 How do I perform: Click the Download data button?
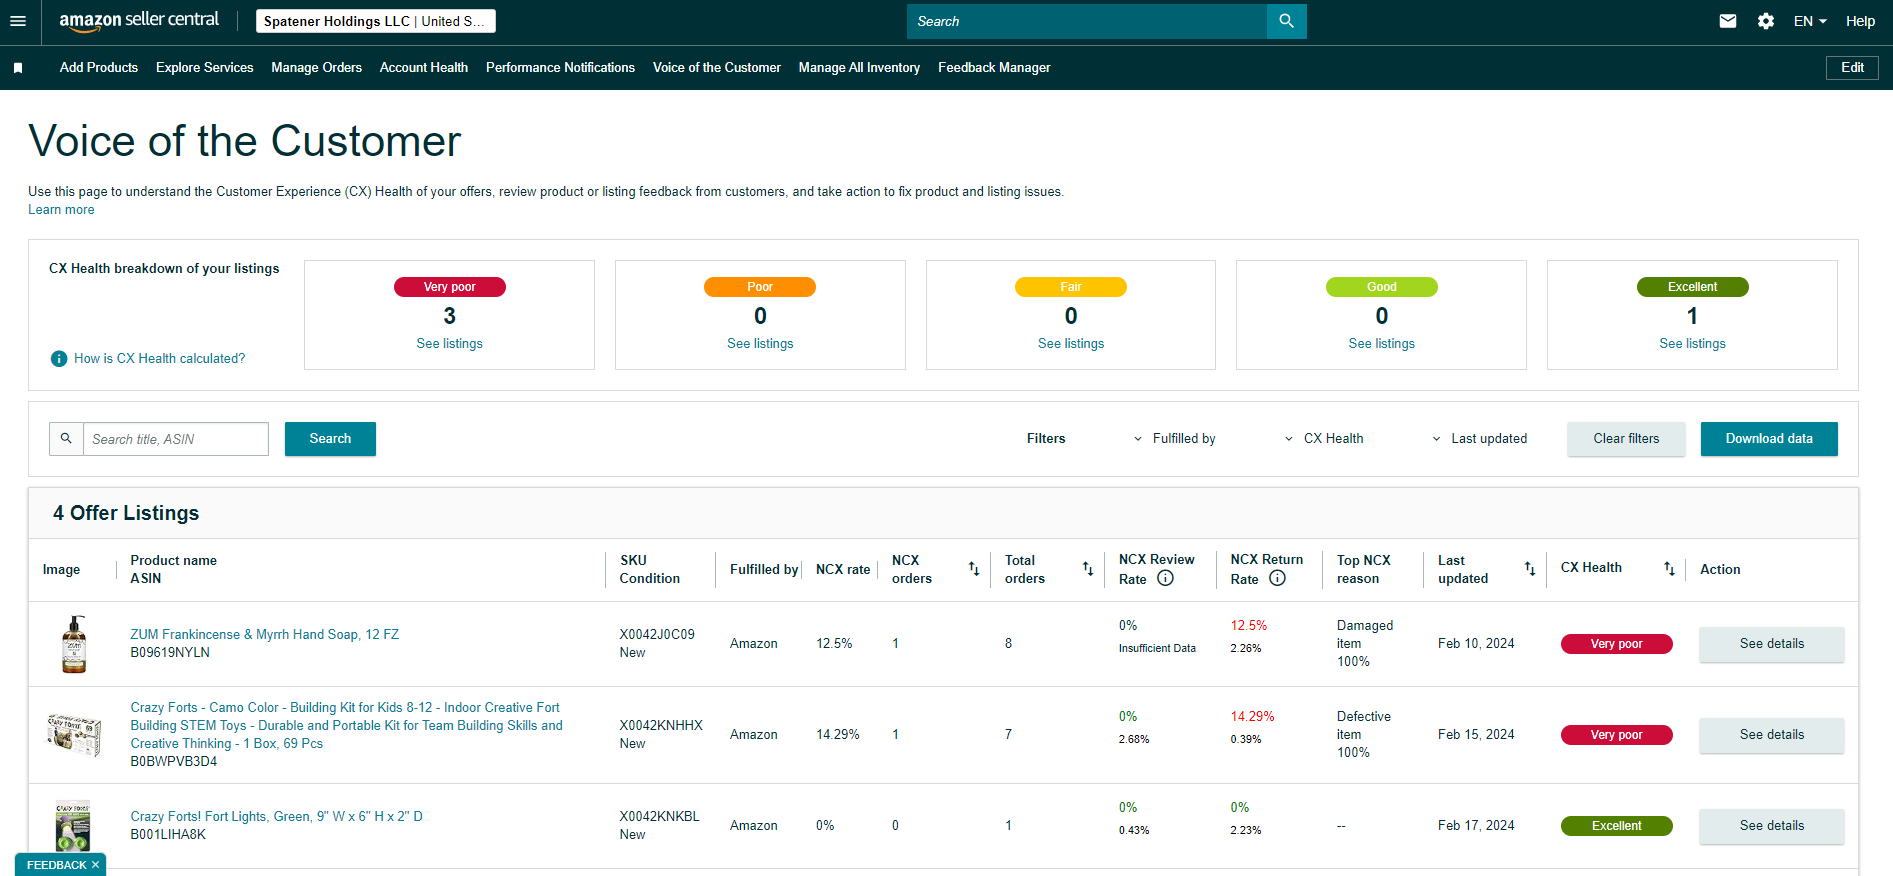tap(1769, 439)
